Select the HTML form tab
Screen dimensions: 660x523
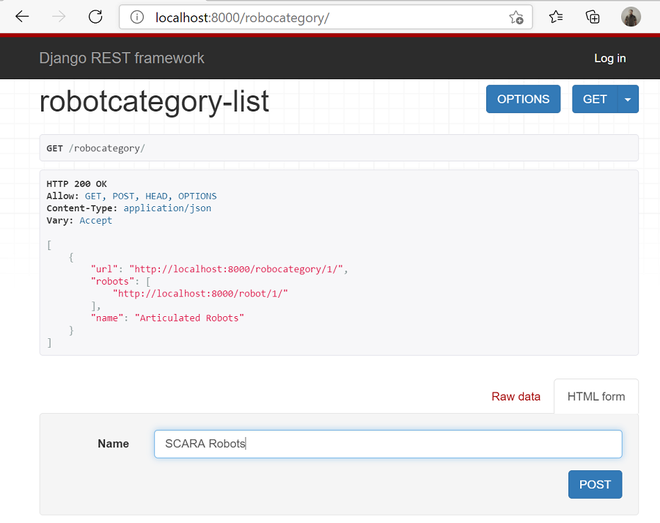596,396
